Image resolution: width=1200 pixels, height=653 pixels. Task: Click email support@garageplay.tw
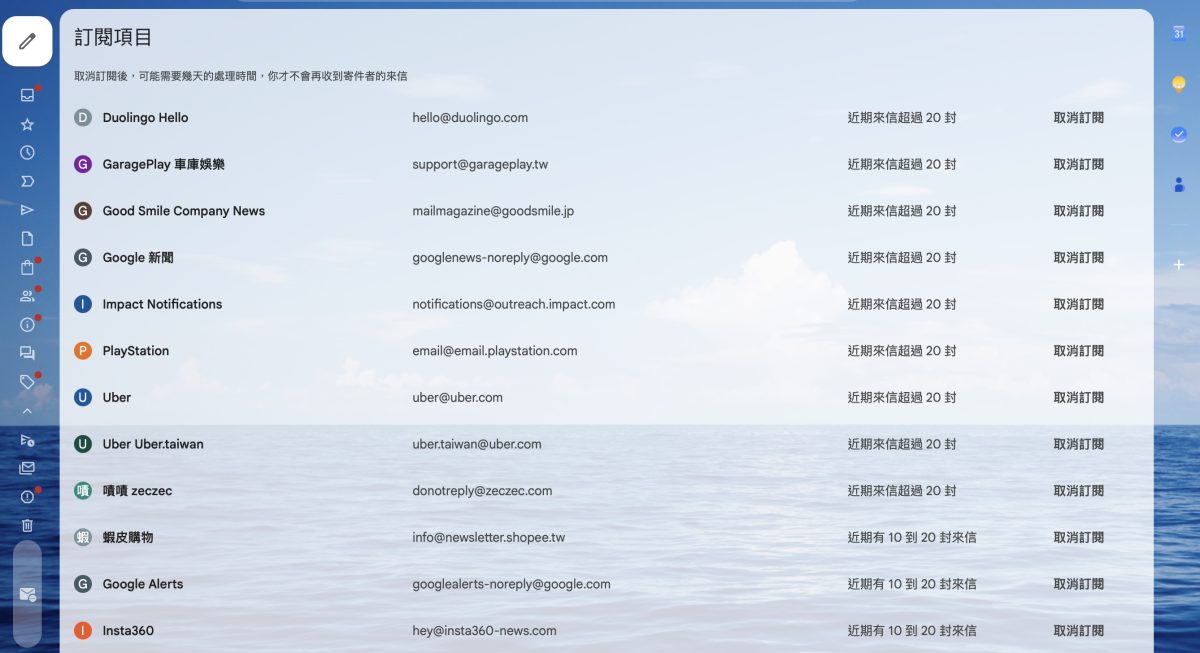(x=480, y=164)
